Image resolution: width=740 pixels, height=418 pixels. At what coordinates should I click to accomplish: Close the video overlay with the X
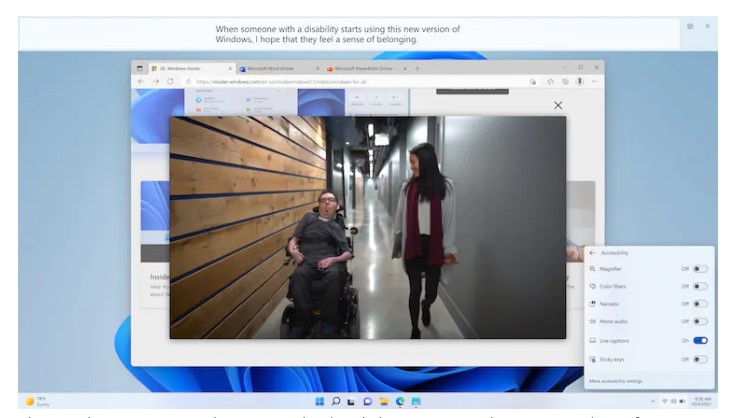[558, 105]
